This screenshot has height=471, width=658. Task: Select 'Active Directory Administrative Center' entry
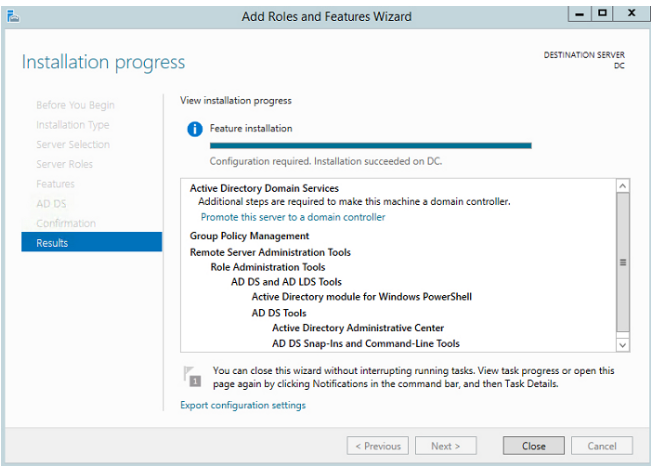[x=358, y=328]
